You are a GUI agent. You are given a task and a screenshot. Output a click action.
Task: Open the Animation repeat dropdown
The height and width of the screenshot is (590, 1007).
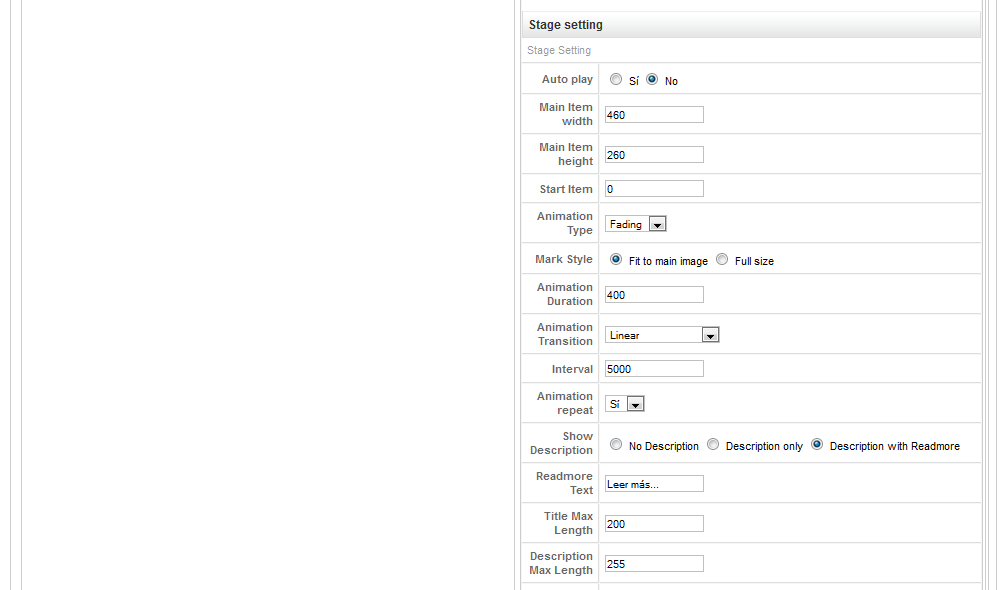pyautogui.click(x=624, y=404)
